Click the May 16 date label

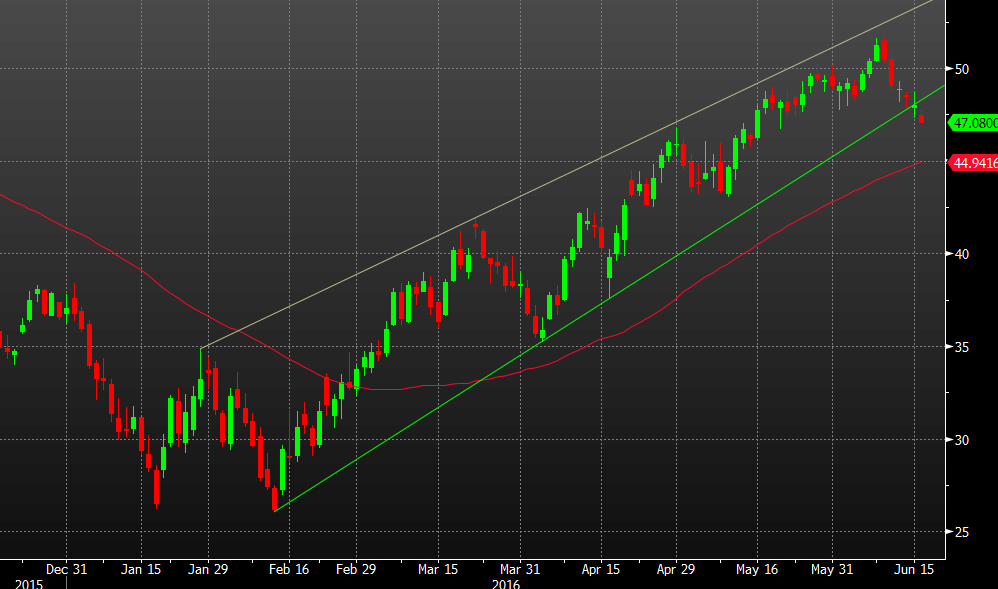(x=757, y=569)
